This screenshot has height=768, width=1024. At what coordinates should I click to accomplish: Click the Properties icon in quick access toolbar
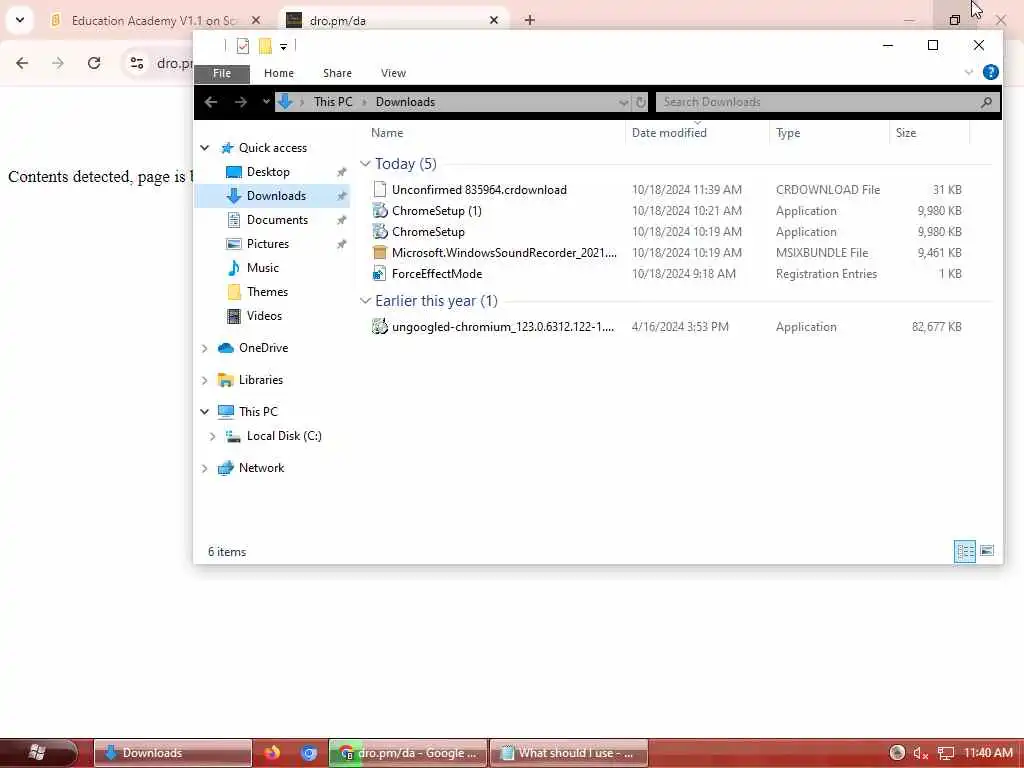[243, 46]
